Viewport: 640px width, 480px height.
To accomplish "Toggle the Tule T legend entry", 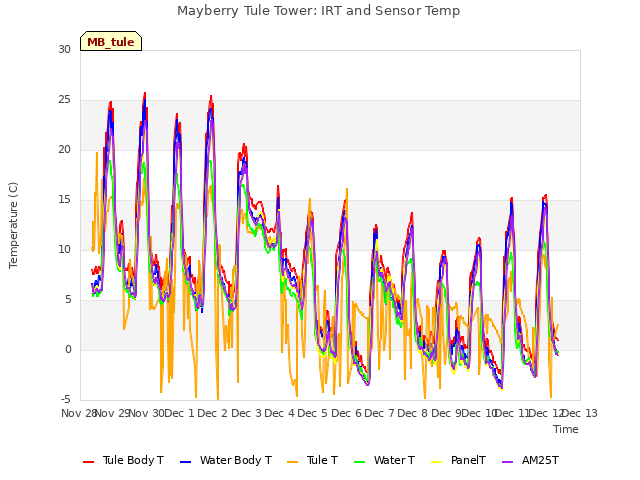I will [313, 460].
